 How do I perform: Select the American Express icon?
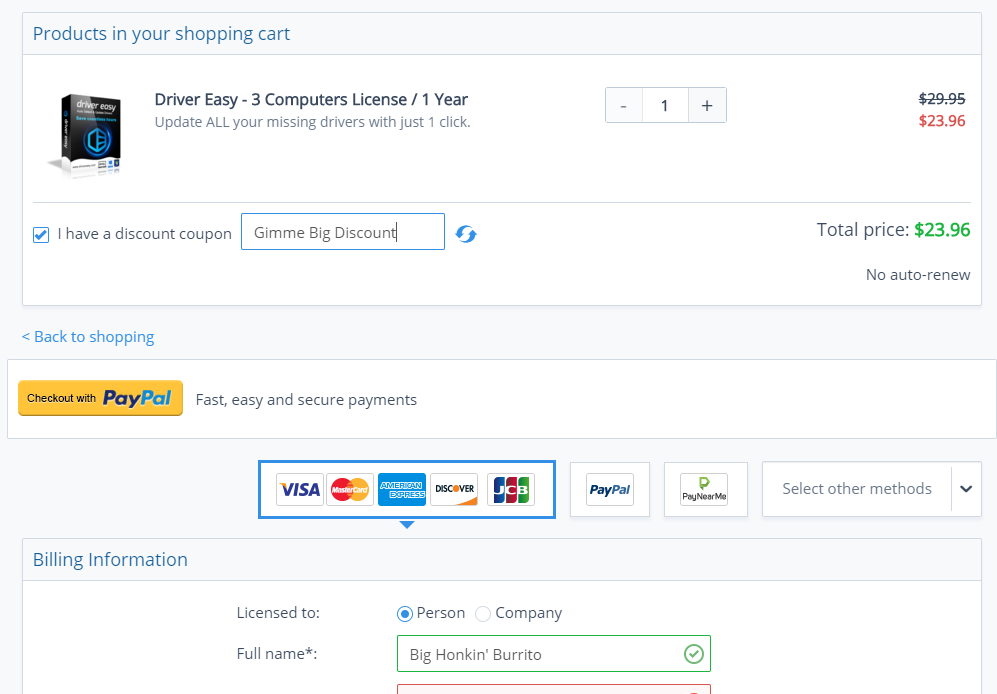pos(402,489)
